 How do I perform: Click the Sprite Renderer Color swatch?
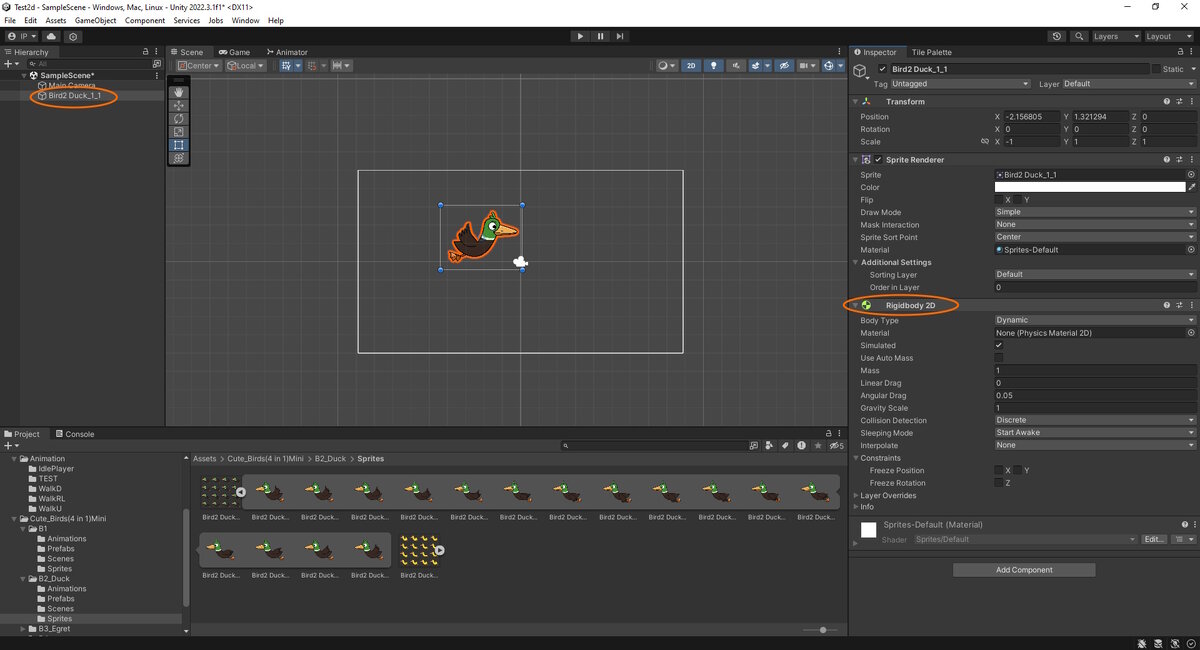pos(1089,187)
